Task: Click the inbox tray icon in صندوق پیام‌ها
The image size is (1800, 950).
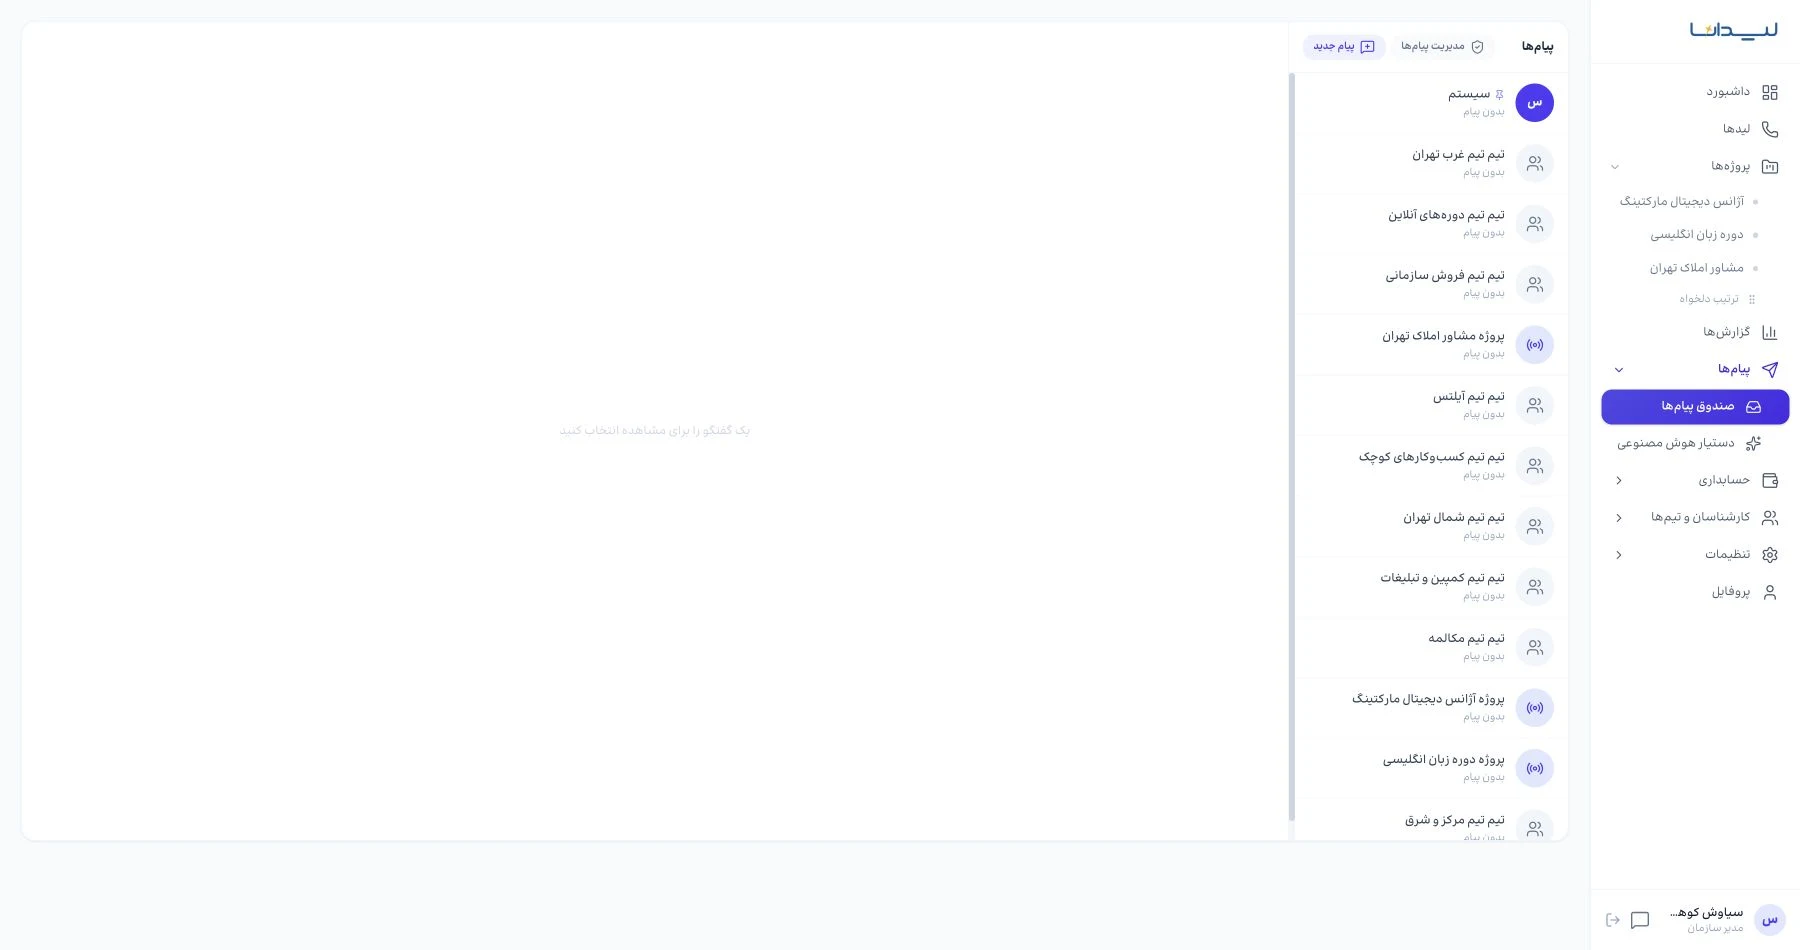Action: (1753, 407)
